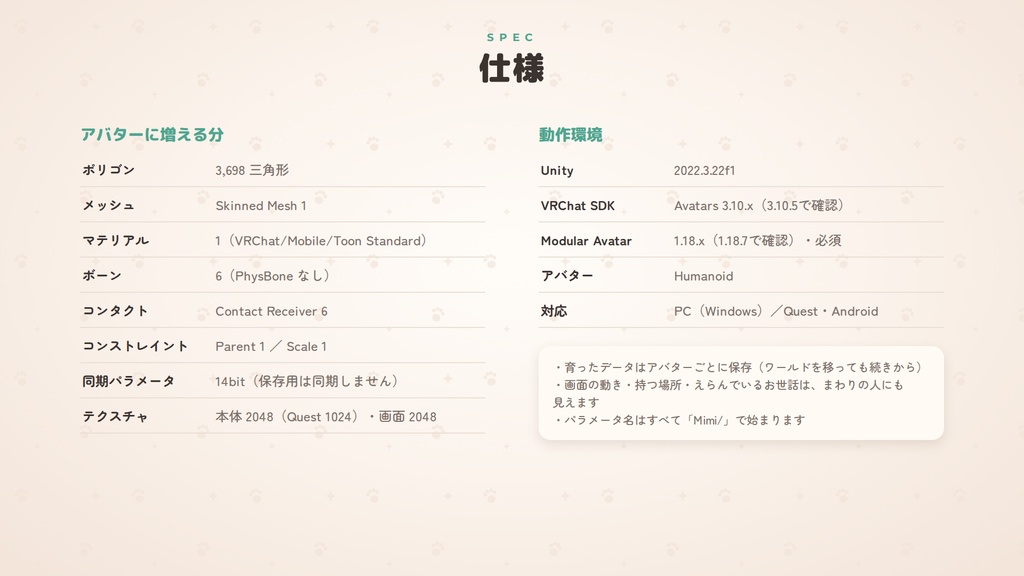Screen dimensions: 1024x576
Task: Click the 同期パラメータ row label
Action: (x=129, y=381)
